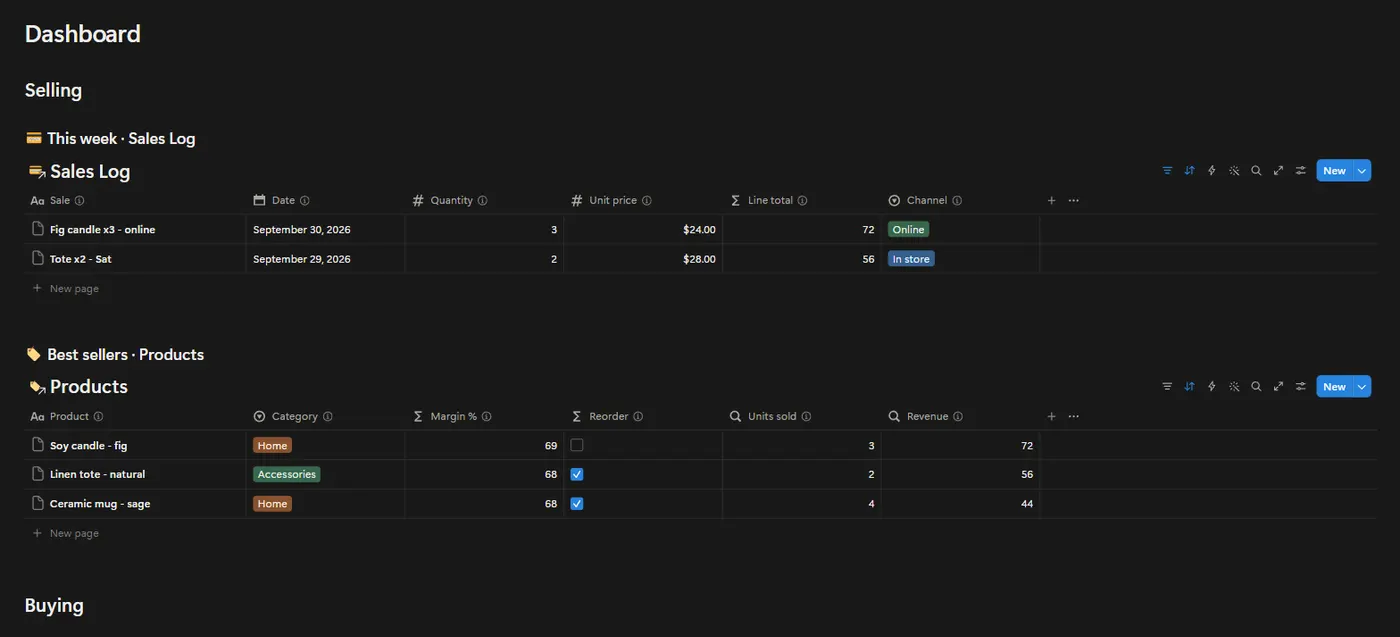
Task: Click the expand full-page icon in Sales Log
Action: [x=1278, y=171]
